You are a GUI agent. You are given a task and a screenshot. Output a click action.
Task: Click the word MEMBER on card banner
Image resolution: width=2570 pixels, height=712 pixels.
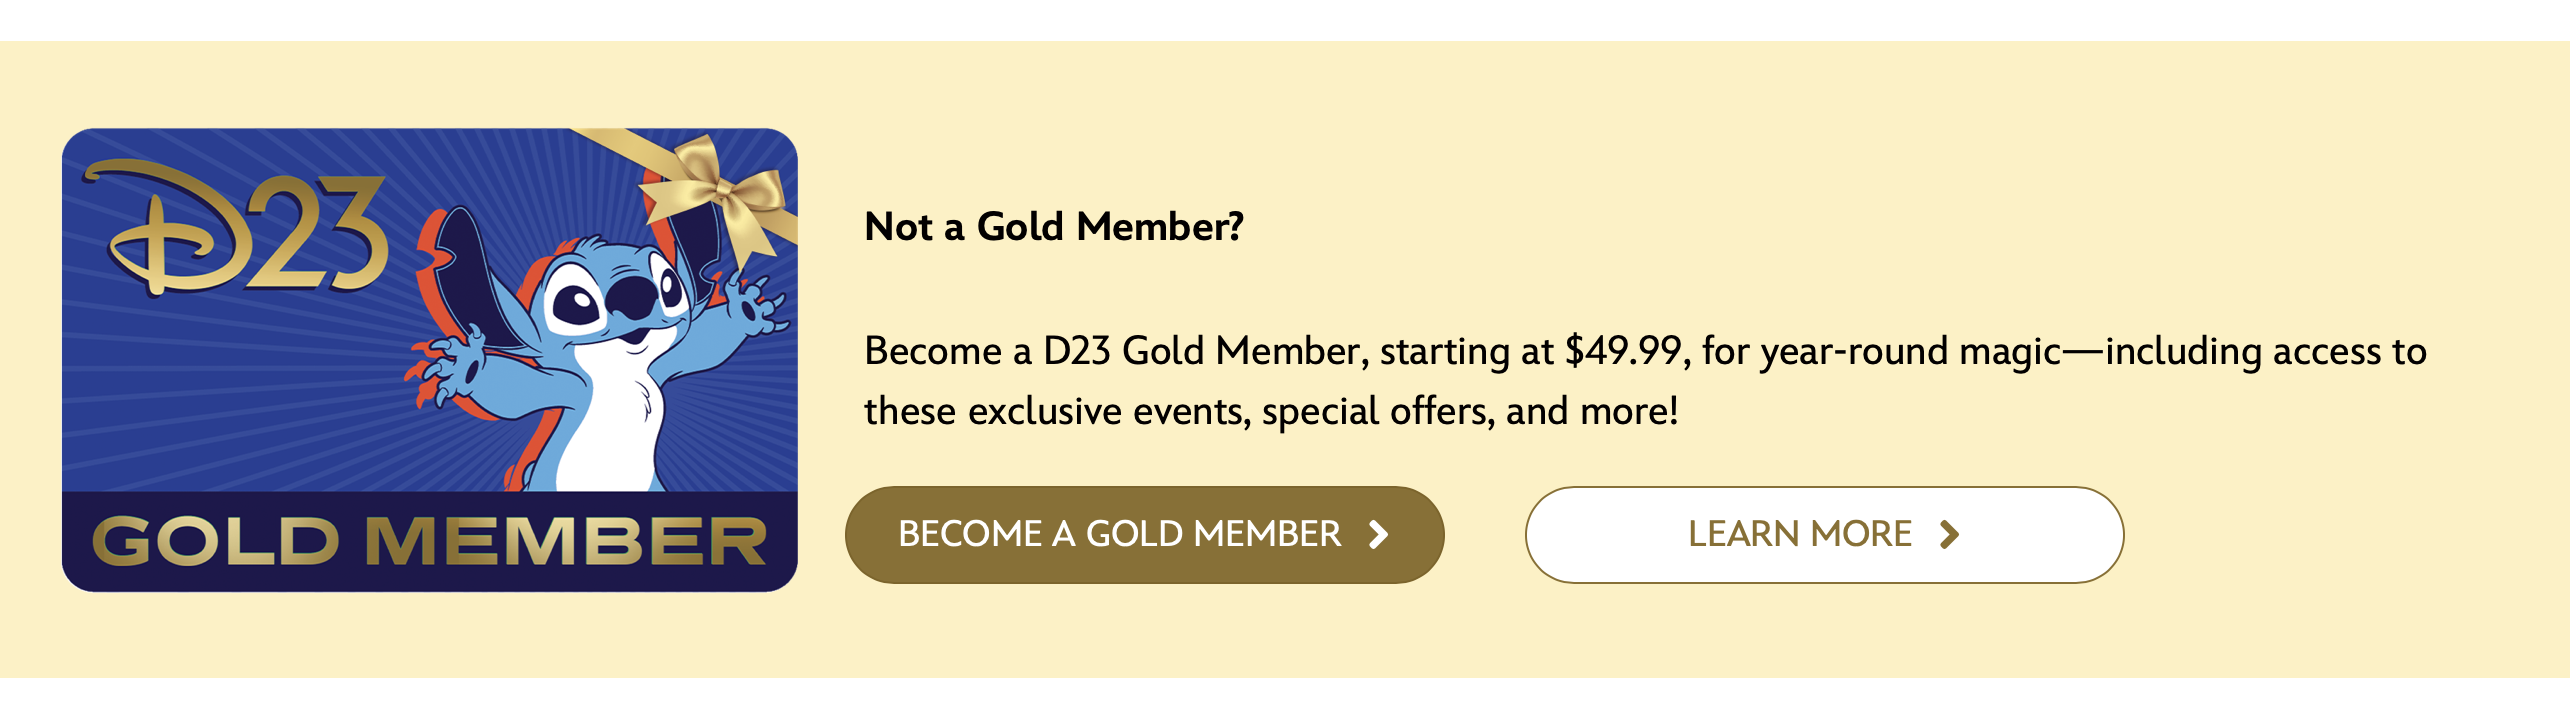point(566,541)
